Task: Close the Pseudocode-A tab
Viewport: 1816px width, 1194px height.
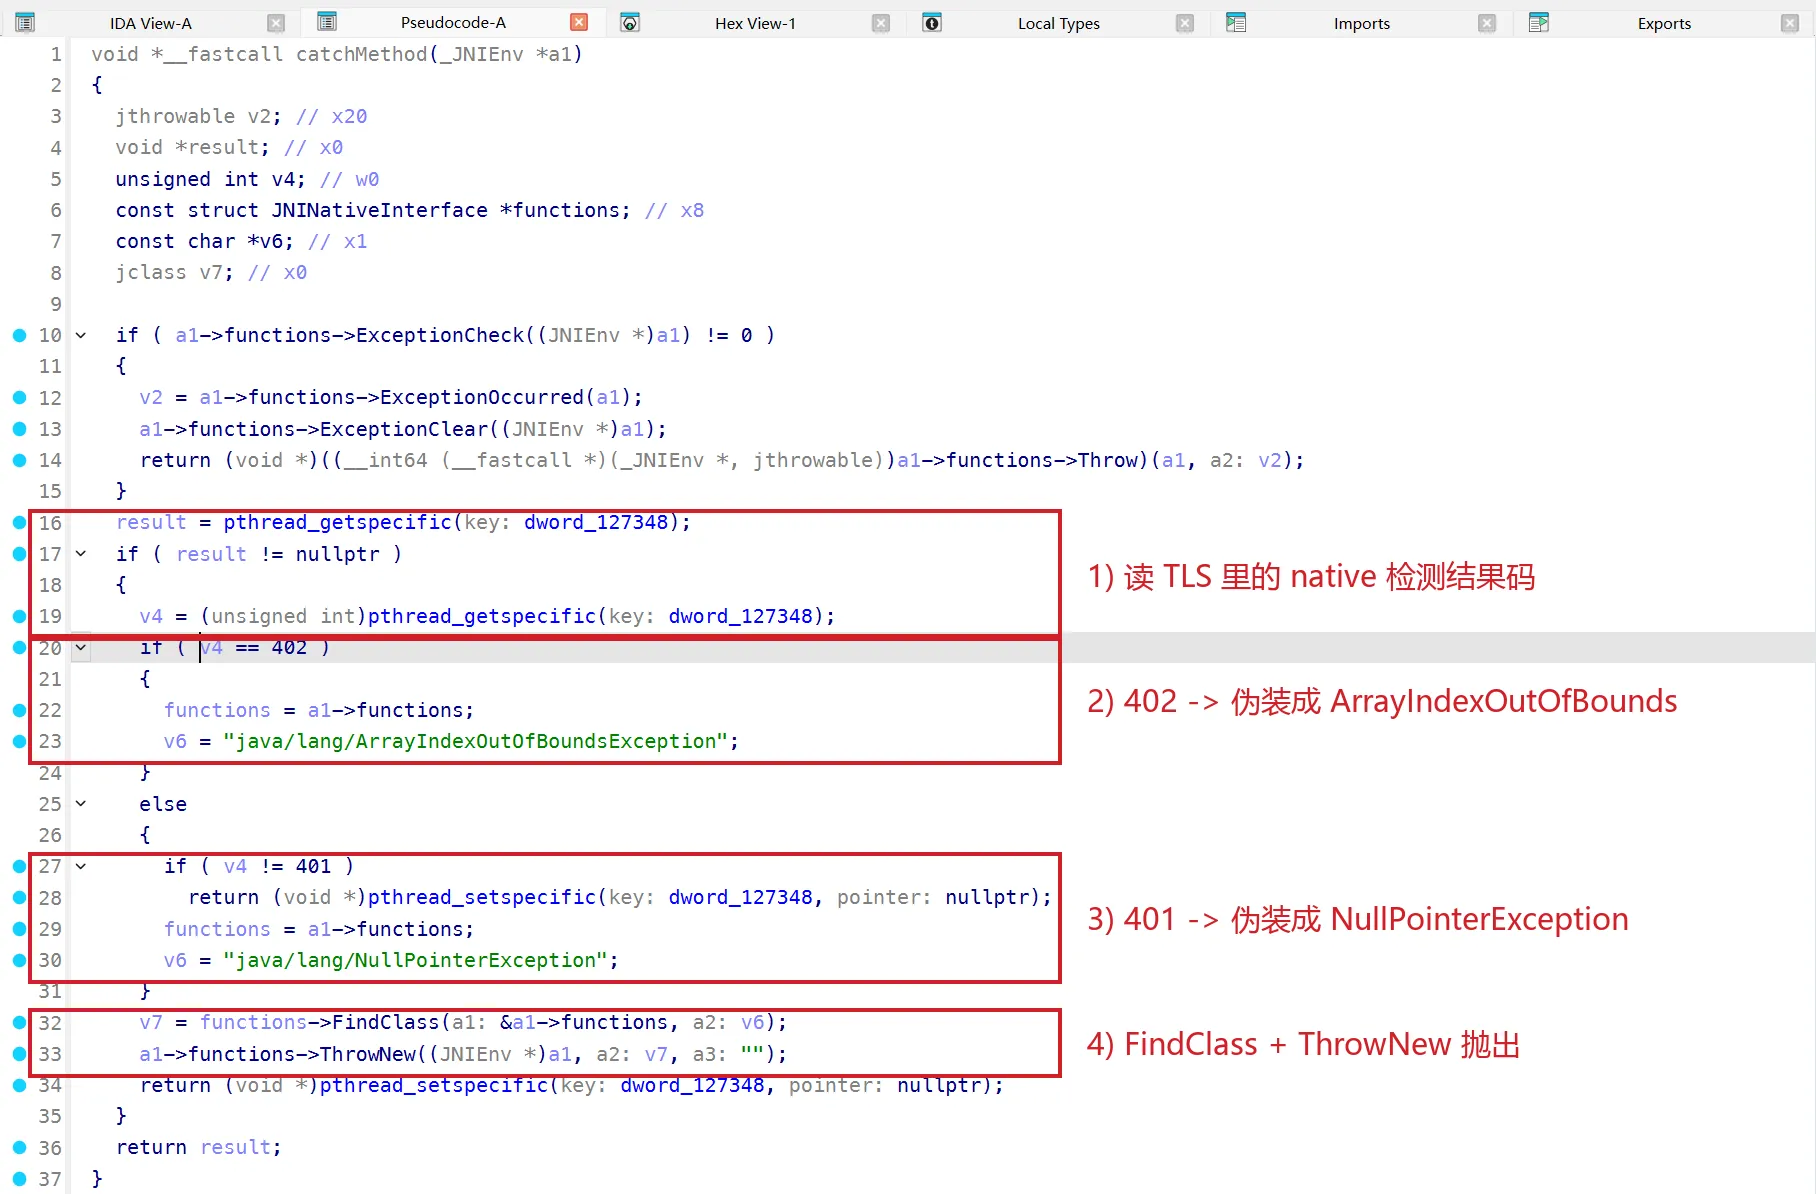Action: [579, 22]
